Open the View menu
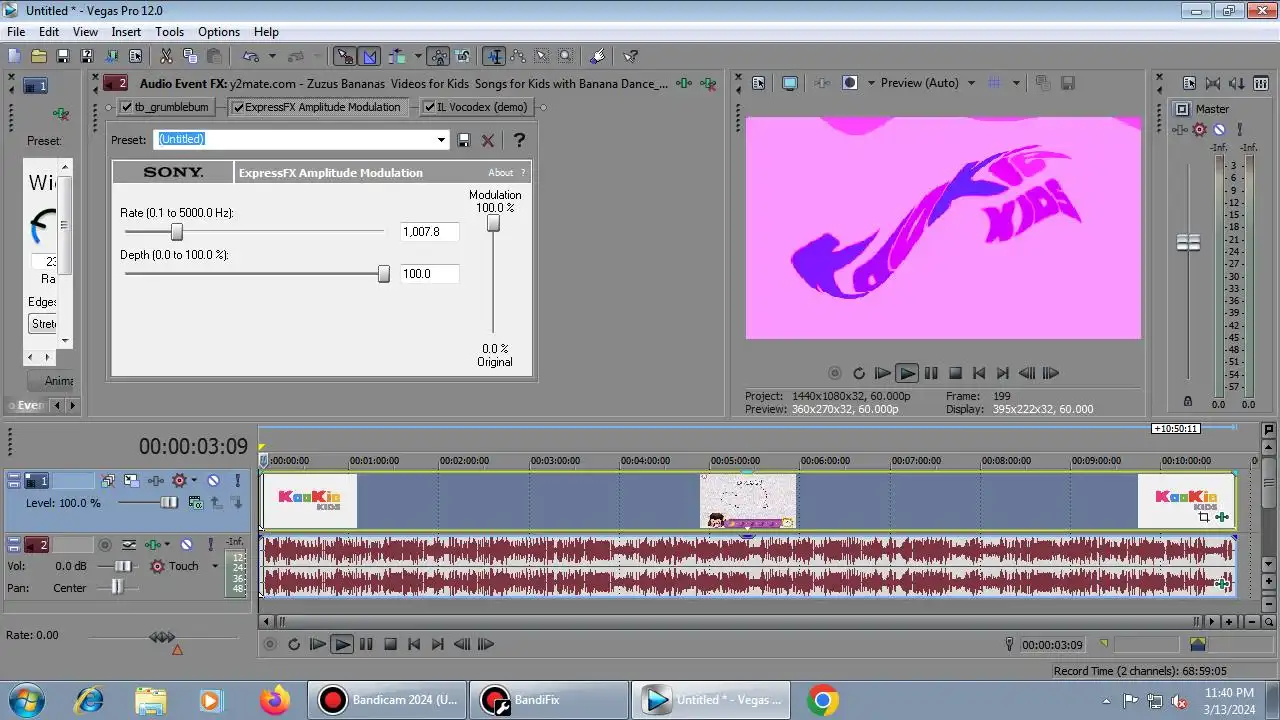The image size is (1280, 720). point(85,32)
